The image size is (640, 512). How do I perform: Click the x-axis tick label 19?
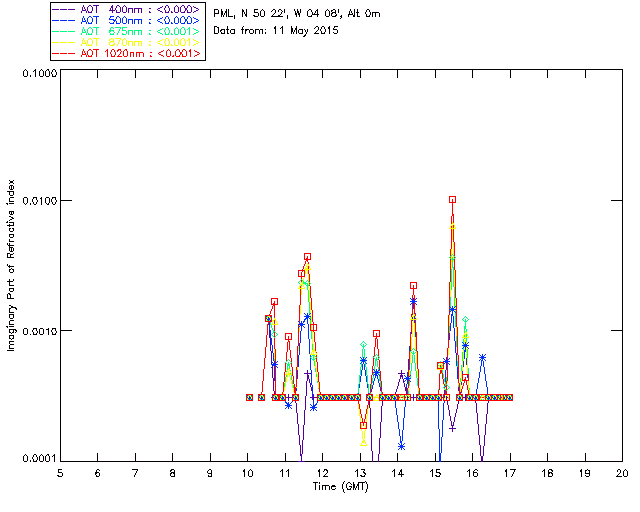pos(584,473)
